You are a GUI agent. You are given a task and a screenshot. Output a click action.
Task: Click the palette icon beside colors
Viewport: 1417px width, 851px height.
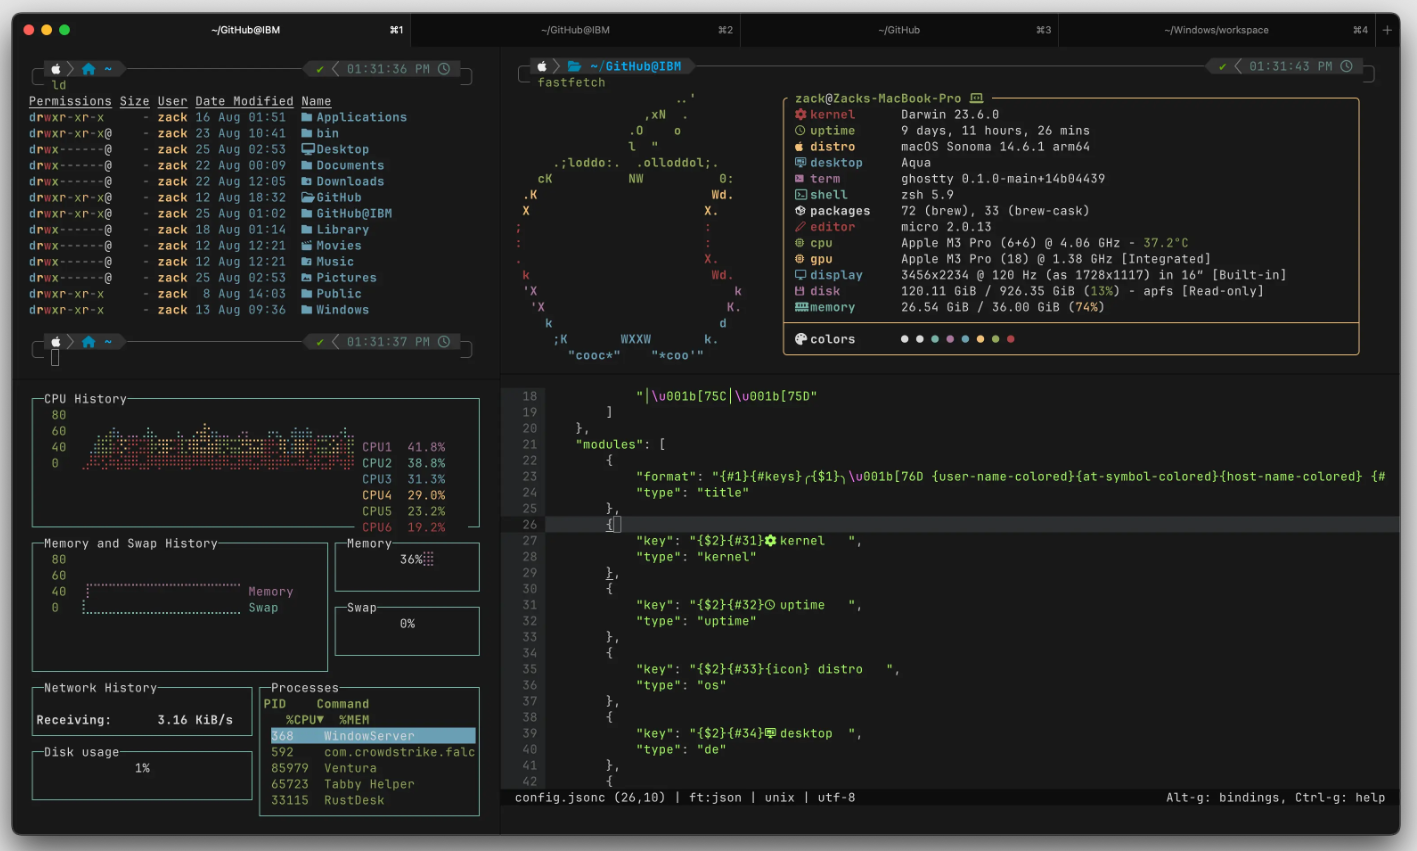tap(800, 339)
